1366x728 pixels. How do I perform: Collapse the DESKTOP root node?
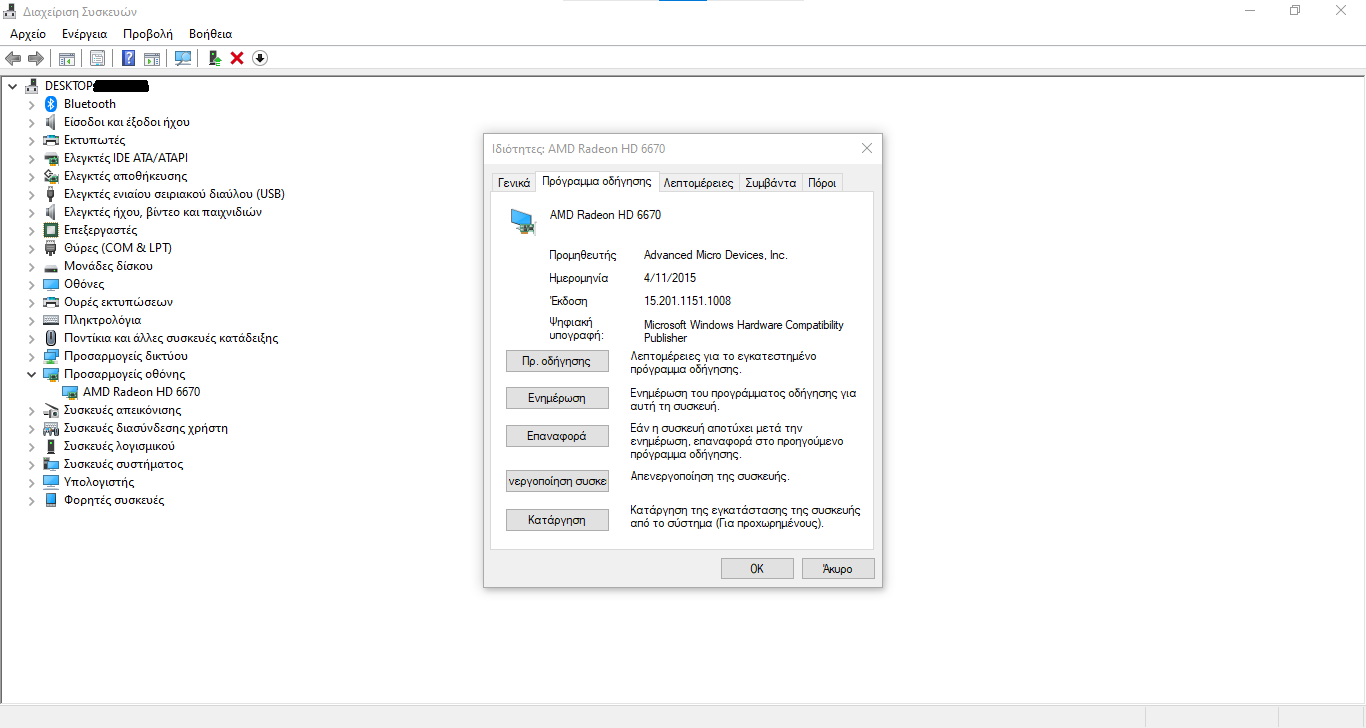click(13, 86)
